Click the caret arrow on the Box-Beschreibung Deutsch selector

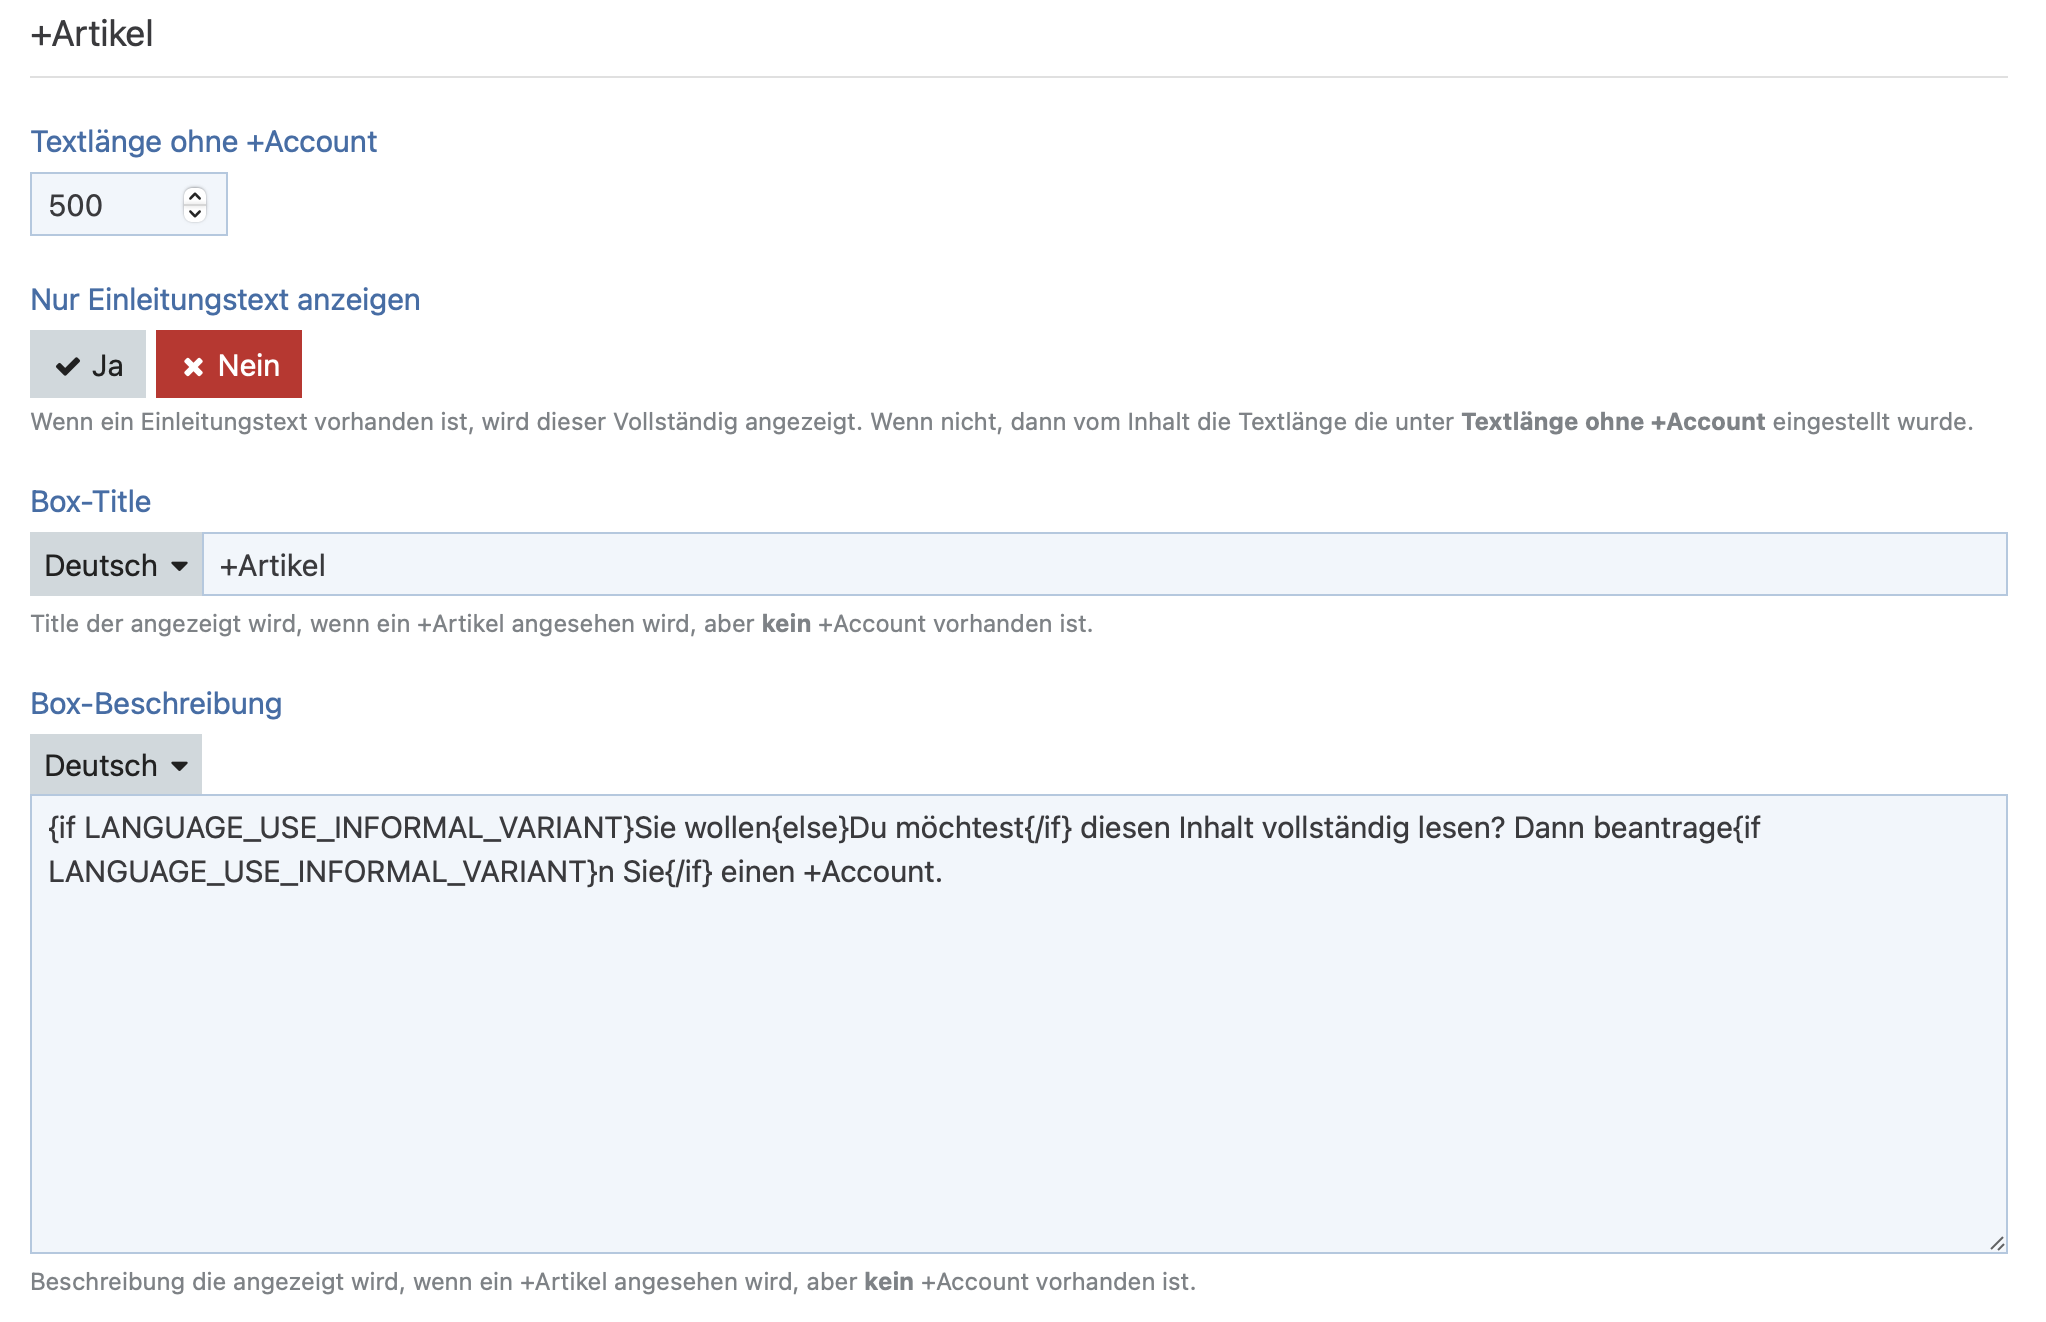click(x=180, y=766)
